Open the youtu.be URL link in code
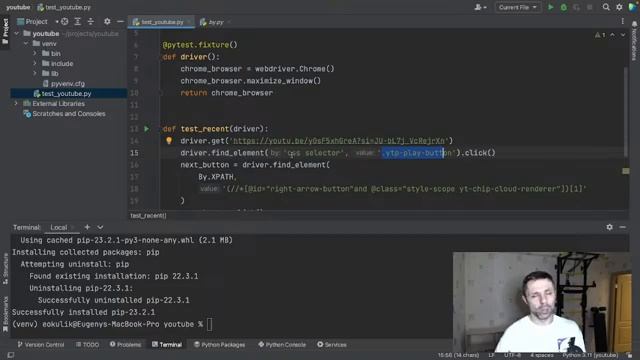Image resolution: width=640 pixels, height=360 pixels. (x=340, y=140)
